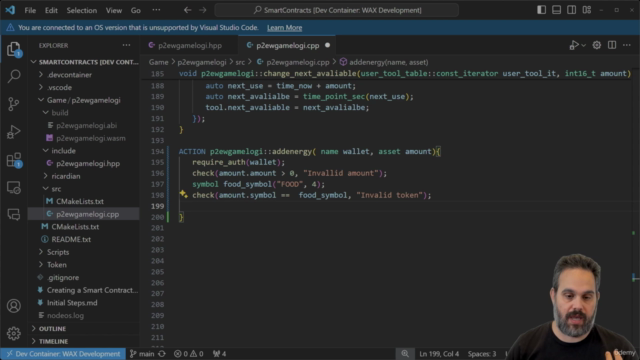This screenshot has width=640, height=360.
Task: Open the Selection menu
Action: click(82, 10)
